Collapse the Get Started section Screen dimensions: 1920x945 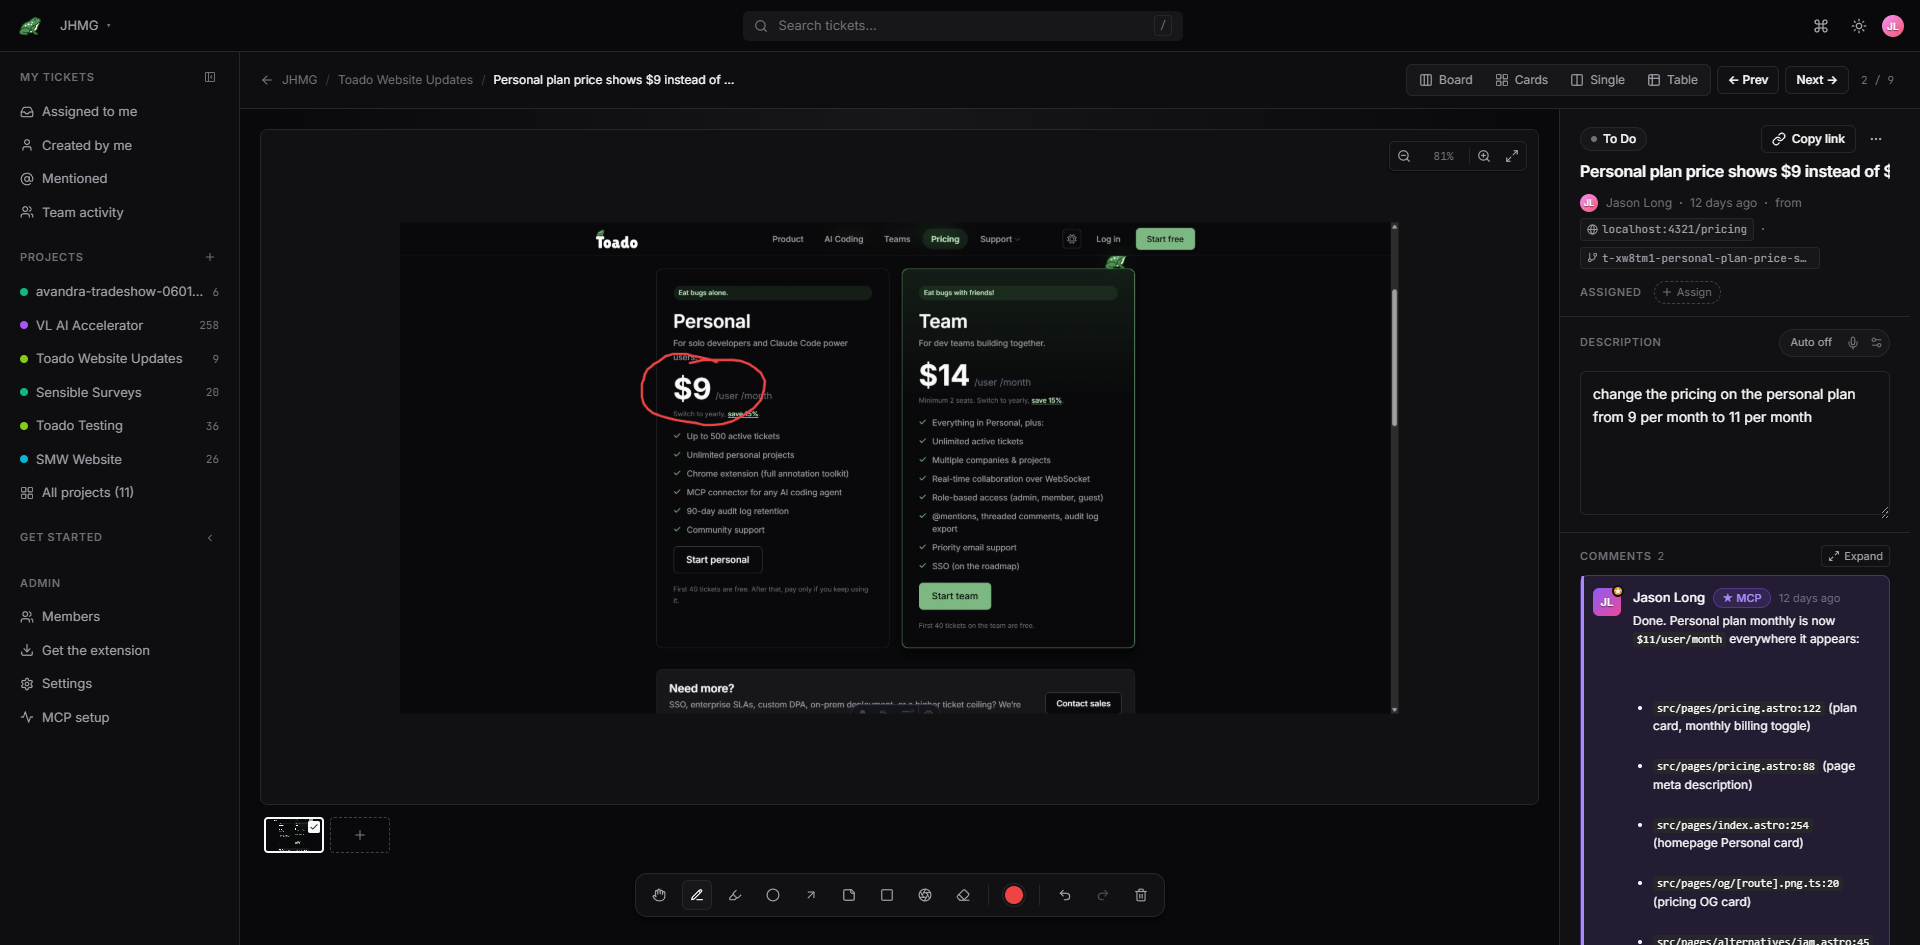[x=210, y=538]
